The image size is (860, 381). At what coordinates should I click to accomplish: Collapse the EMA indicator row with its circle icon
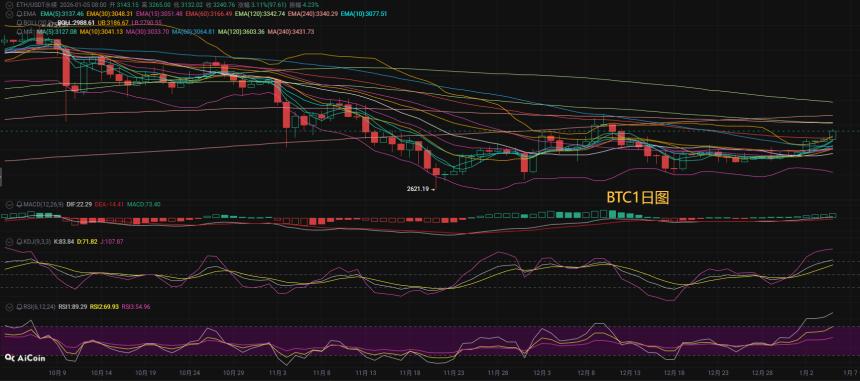[10, 14]
